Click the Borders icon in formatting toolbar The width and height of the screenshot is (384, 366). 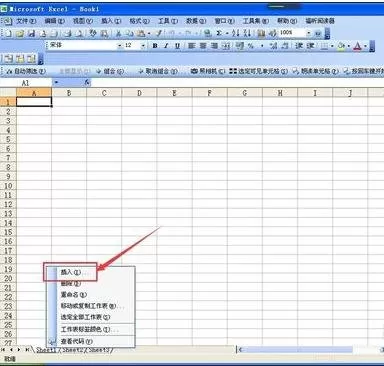click(324, 46)
